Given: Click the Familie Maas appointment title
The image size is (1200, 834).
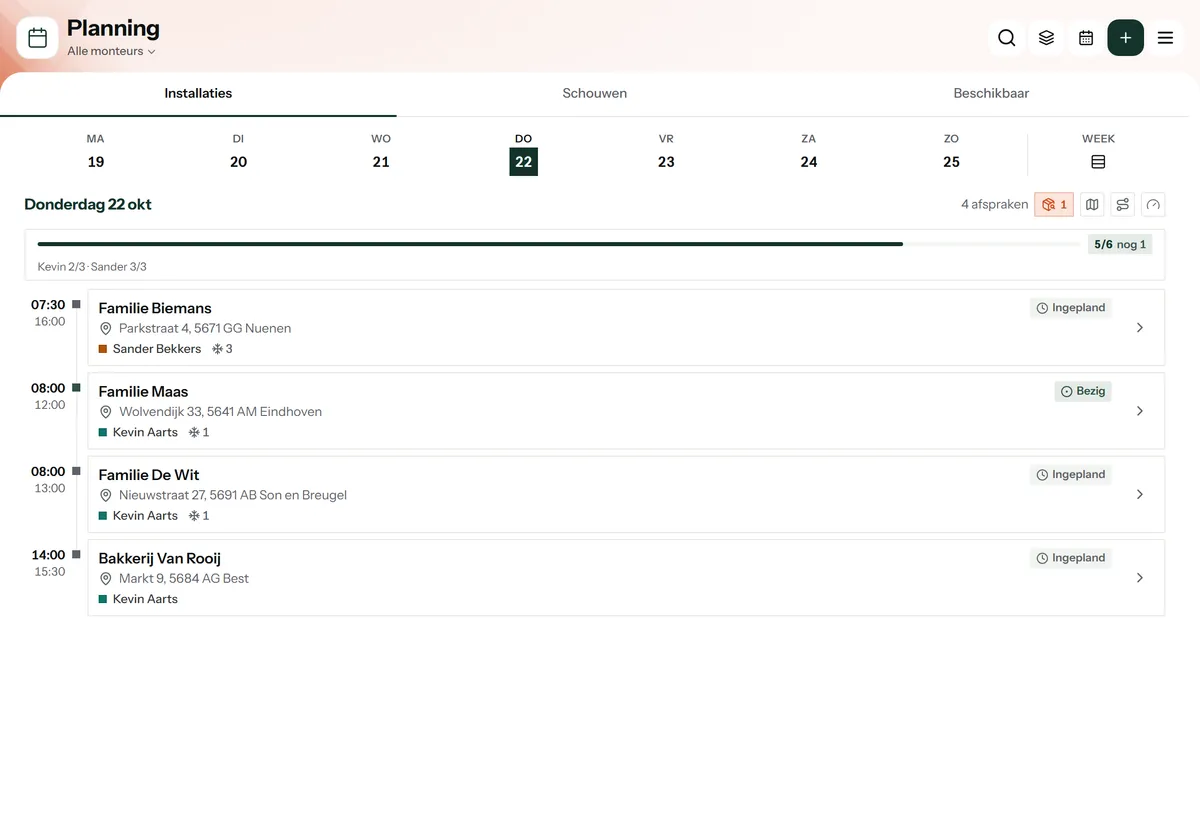Looking at the screenshot, I should click(x=143, y=392).
